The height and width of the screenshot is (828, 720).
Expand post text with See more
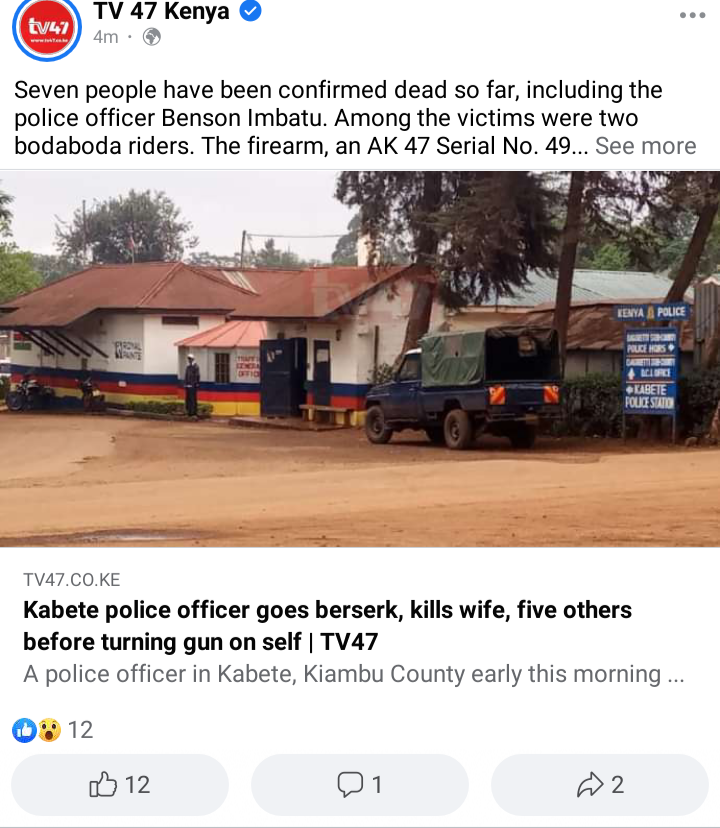[x=646, y=146]
